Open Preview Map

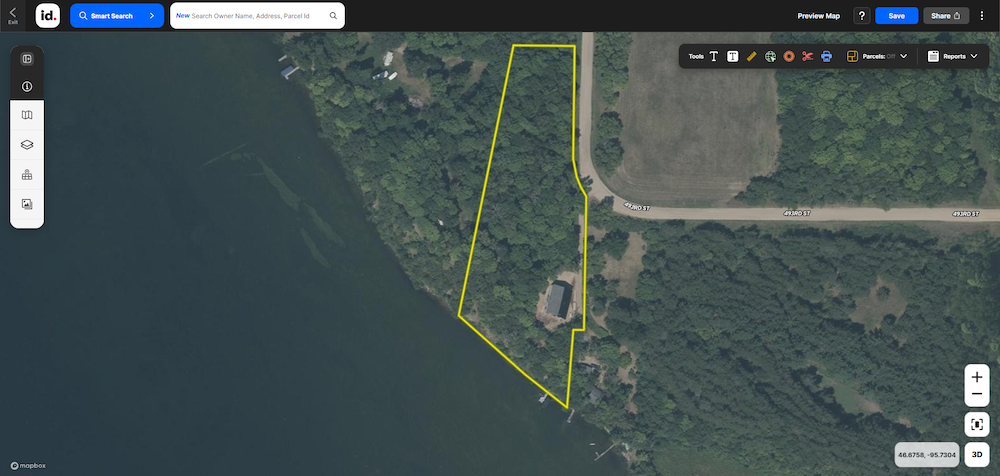coord(818,16)
